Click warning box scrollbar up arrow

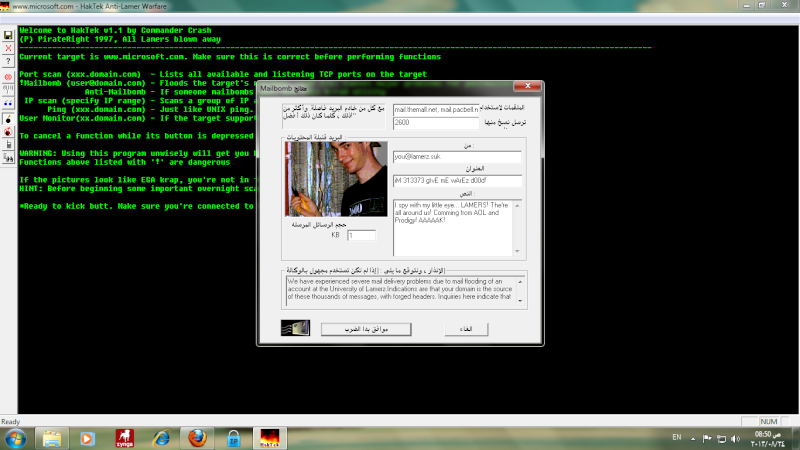[520, 282]
